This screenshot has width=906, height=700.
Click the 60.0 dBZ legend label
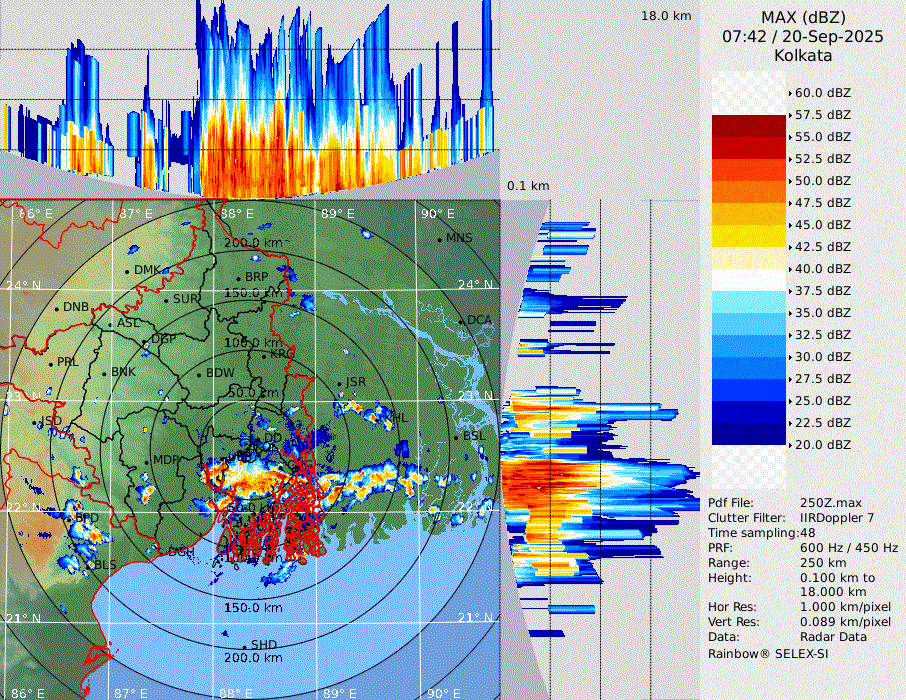point(822,93)
